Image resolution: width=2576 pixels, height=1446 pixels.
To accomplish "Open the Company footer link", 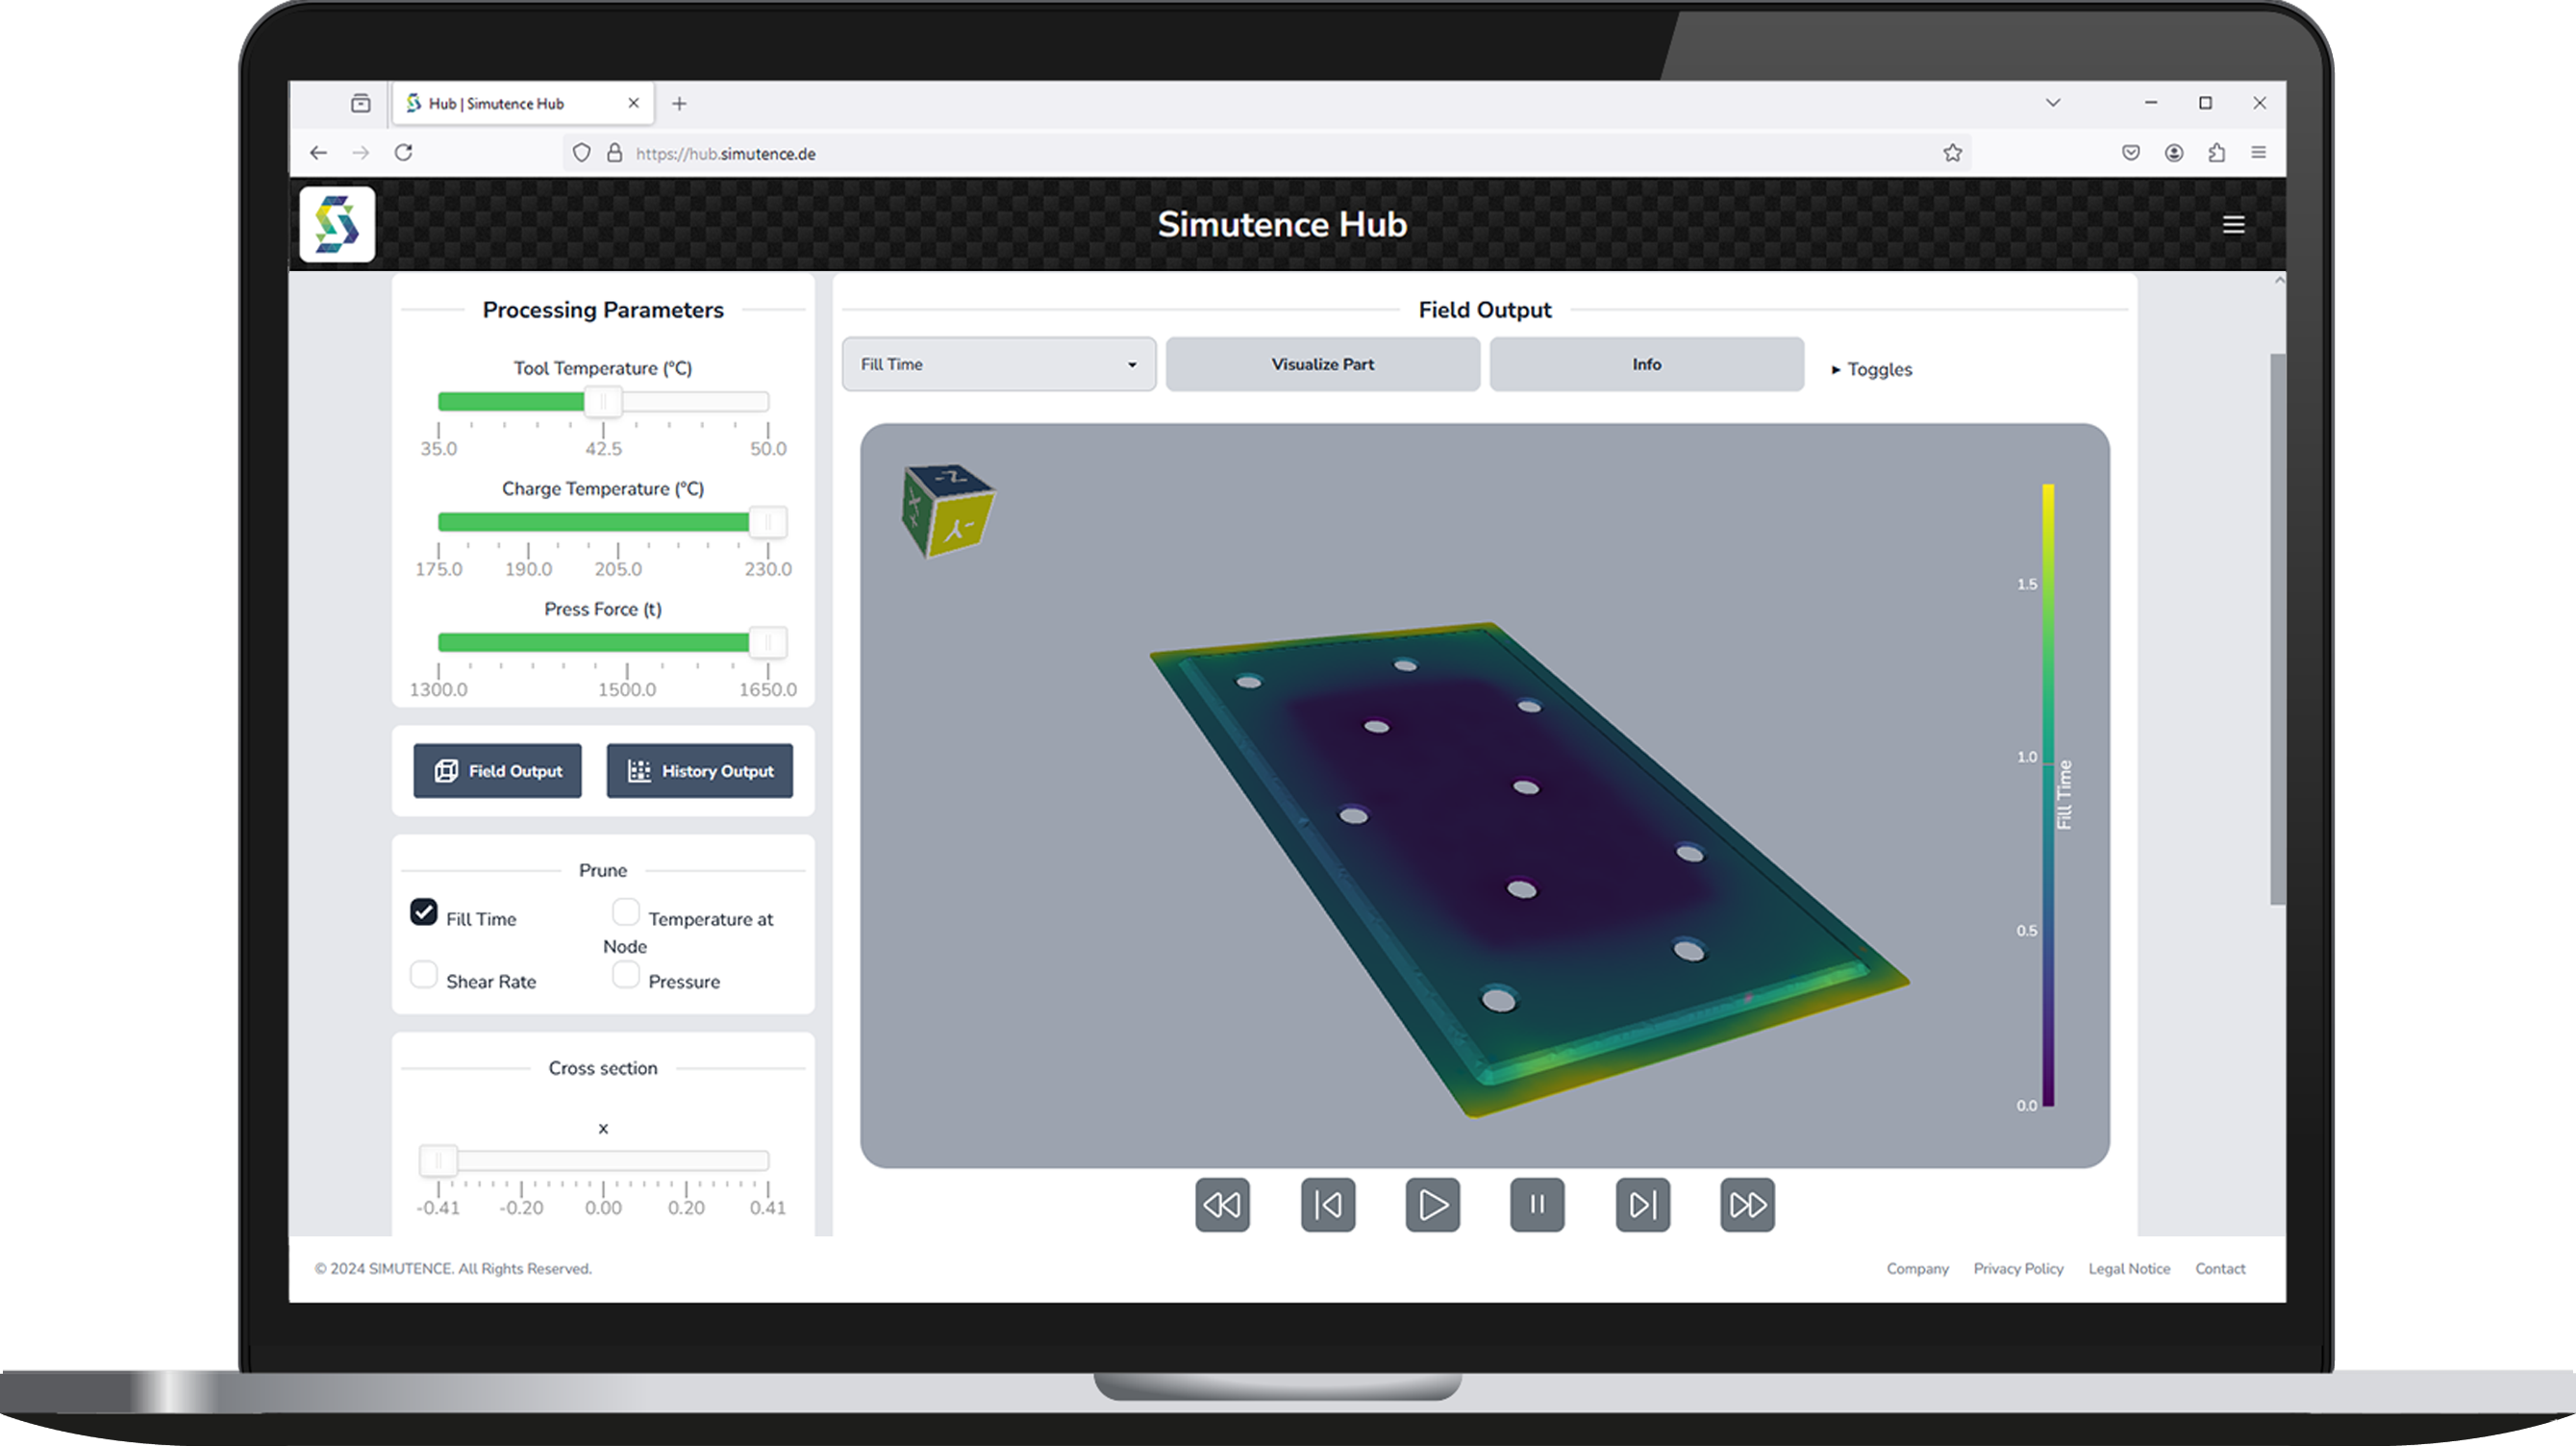I will (1917, 1269).
